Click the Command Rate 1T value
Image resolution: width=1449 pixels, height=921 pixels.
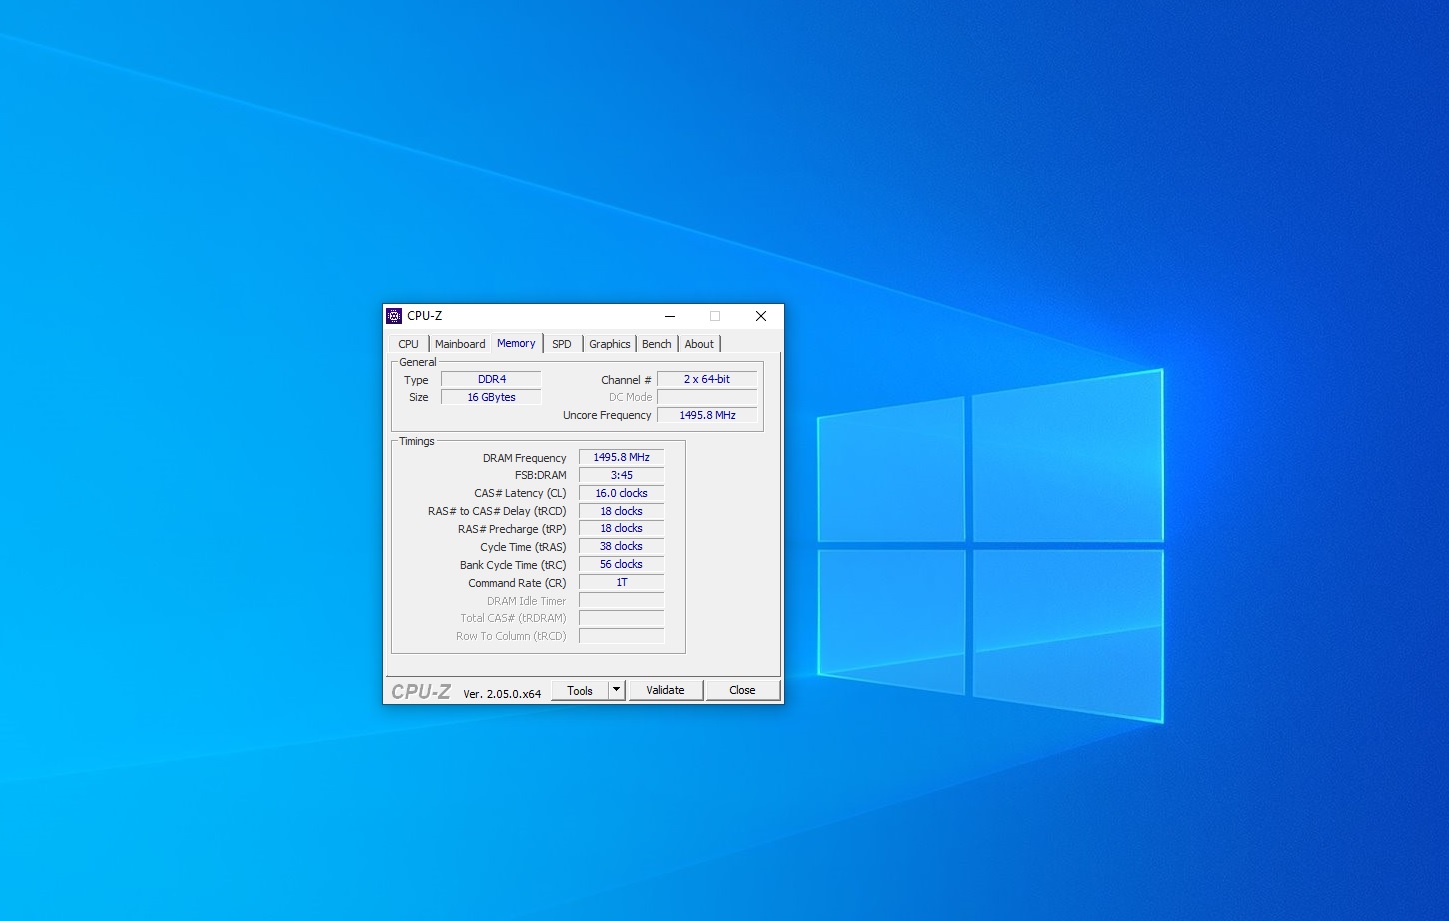tap(621, 582)
